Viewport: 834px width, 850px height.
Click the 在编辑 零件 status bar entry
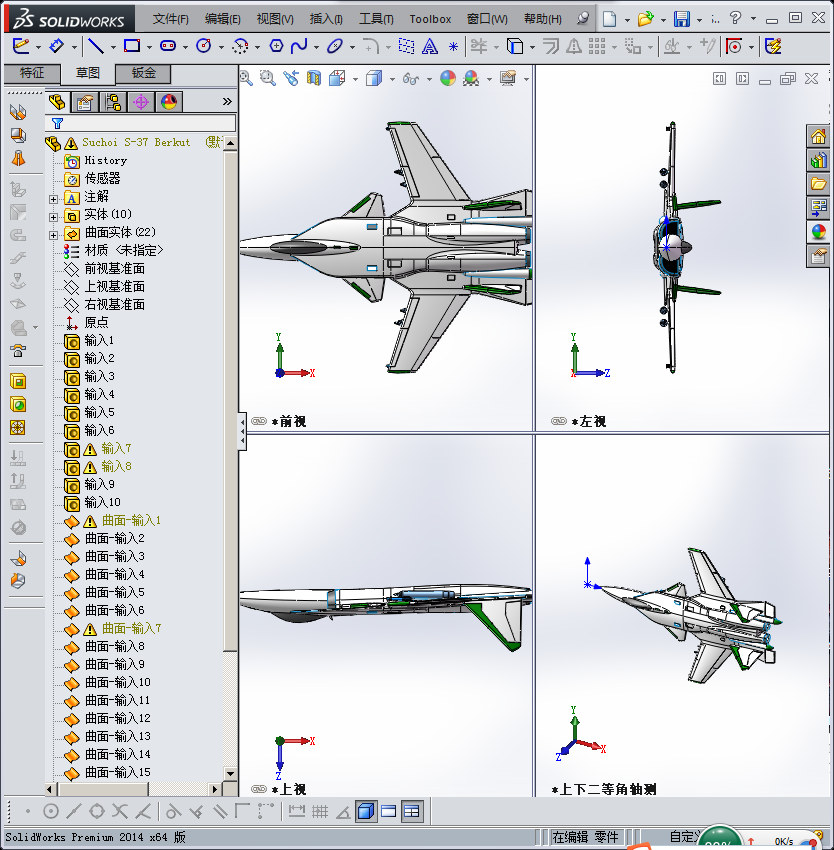tap(585, 837)
